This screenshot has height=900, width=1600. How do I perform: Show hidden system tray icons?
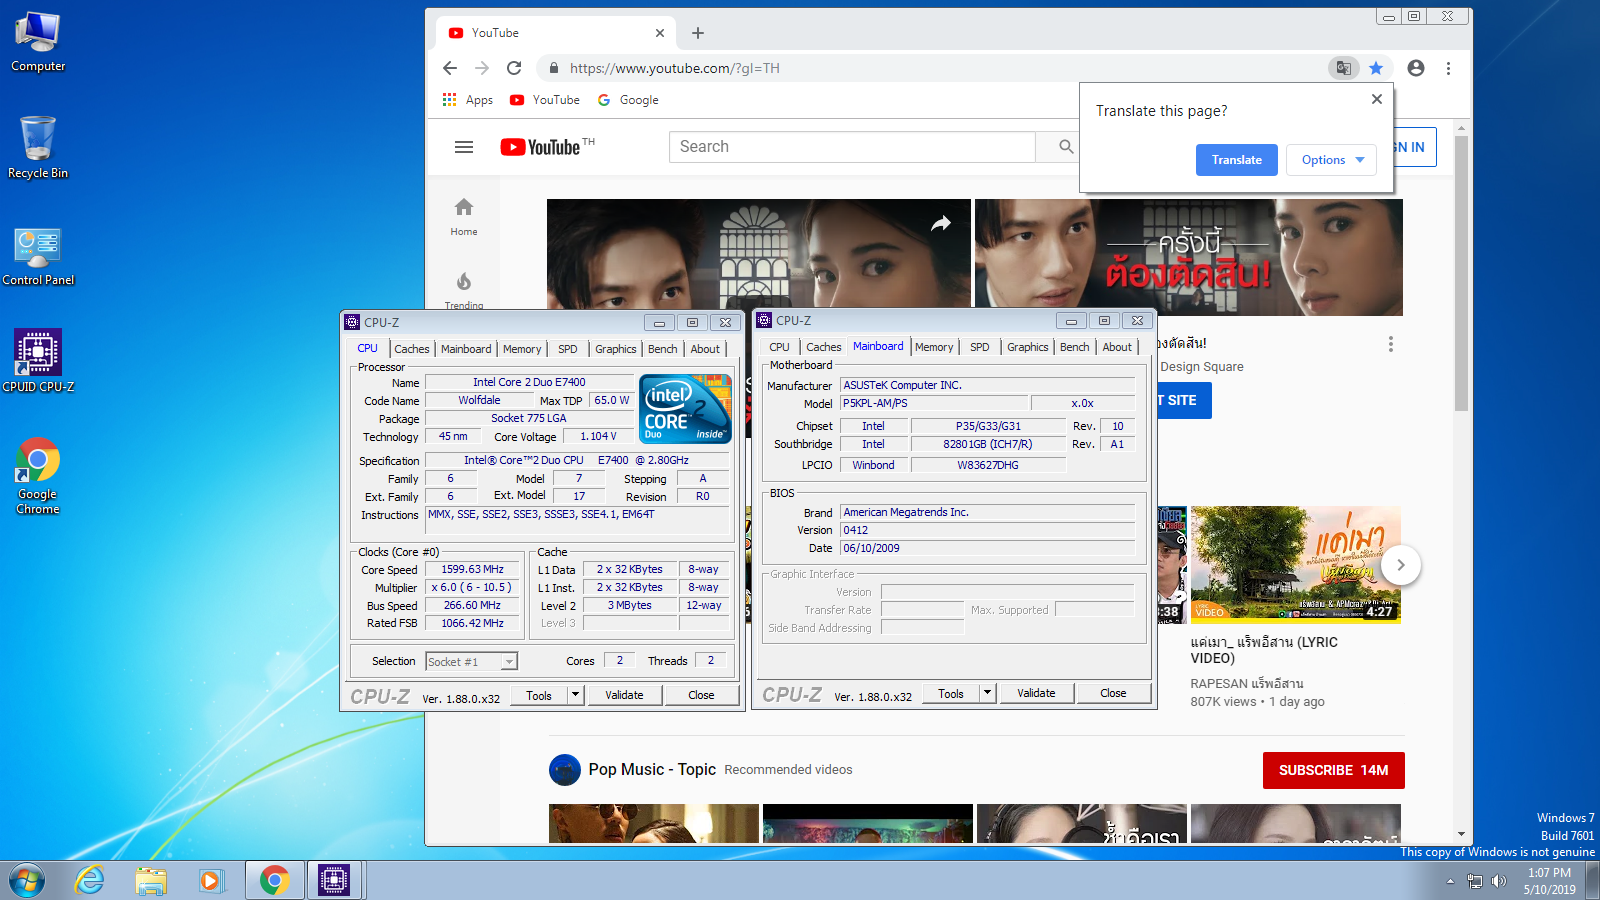coord(1450,881)
